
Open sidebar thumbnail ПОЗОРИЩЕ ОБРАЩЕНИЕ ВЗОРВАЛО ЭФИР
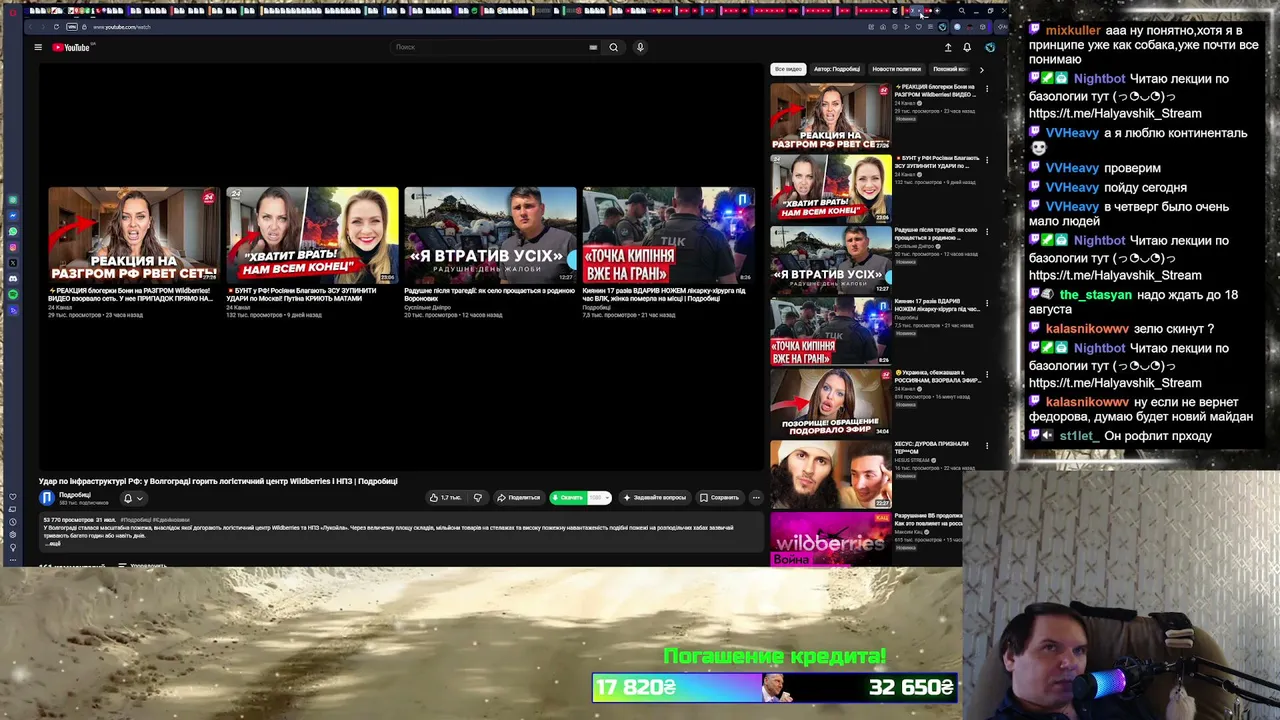(x=830, y=403)
